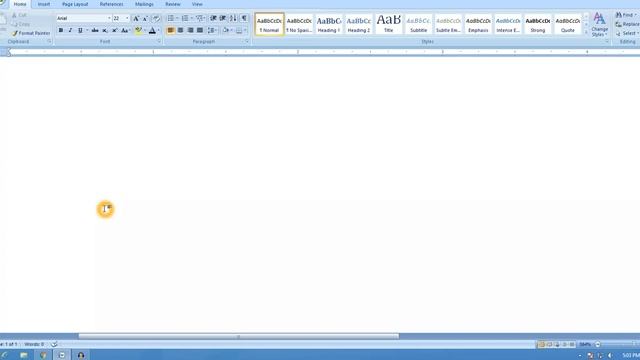Image resolution: width=640 pixels, height=360 pixels.
Task: Open the Clipboard dialog launcher
Action: 49,42
